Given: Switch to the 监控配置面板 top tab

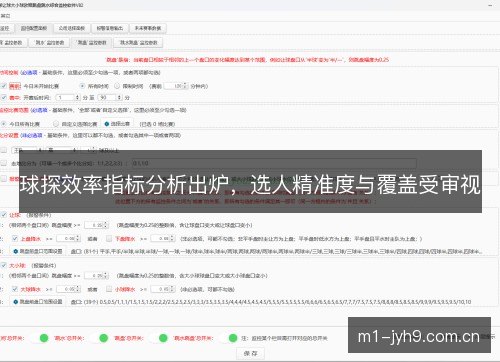Looking at the screenshot, I should pyautogui.click(x=34, y=28).
